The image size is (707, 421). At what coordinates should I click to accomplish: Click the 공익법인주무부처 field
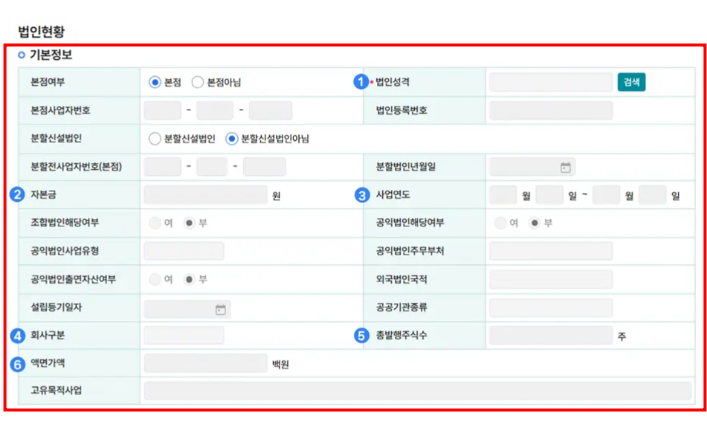pos(551,251)
